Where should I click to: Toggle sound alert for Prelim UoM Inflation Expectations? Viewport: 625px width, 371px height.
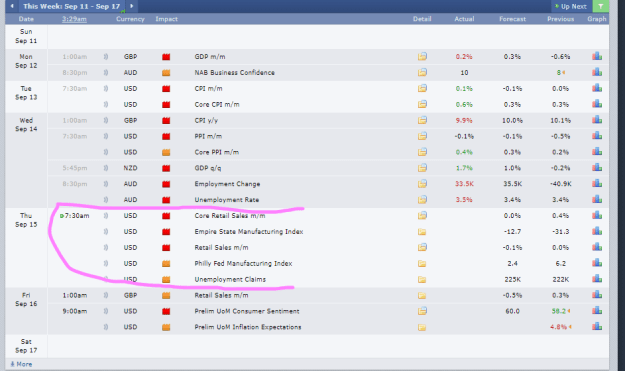(x=106, y=327)
